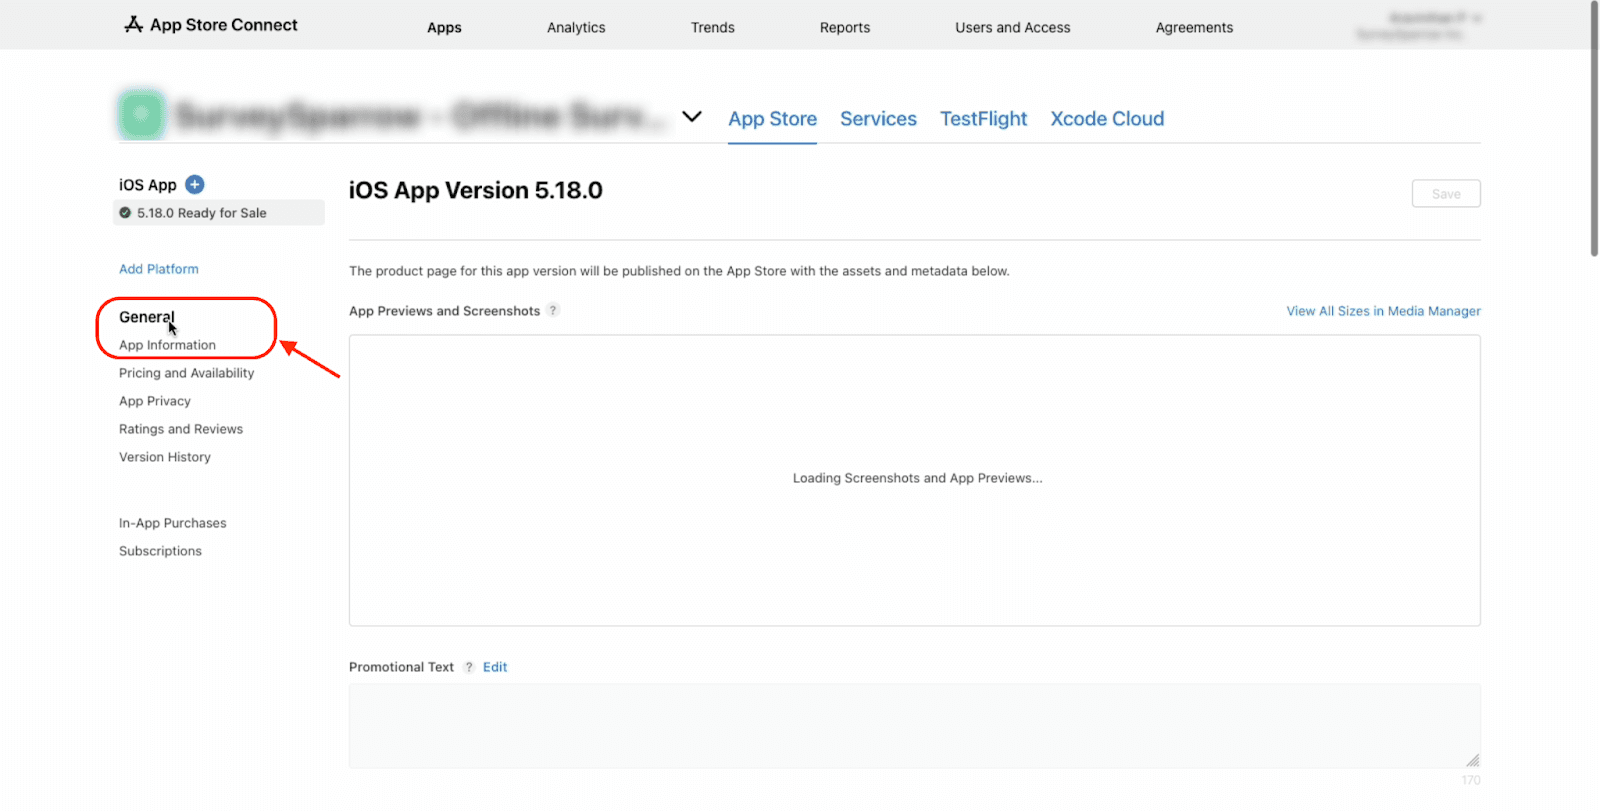
Task: Go to Pricing and Availability
Action: (x=186, y=373)
